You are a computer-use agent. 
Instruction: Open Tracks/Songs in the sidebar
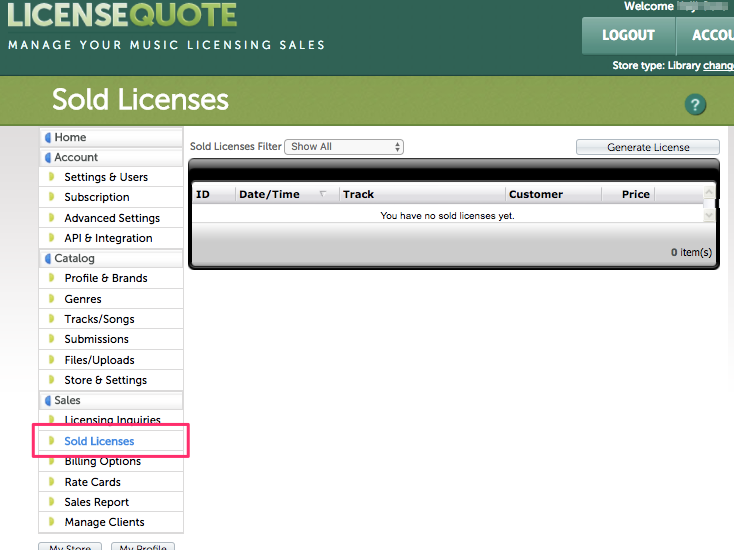point(99,319)
